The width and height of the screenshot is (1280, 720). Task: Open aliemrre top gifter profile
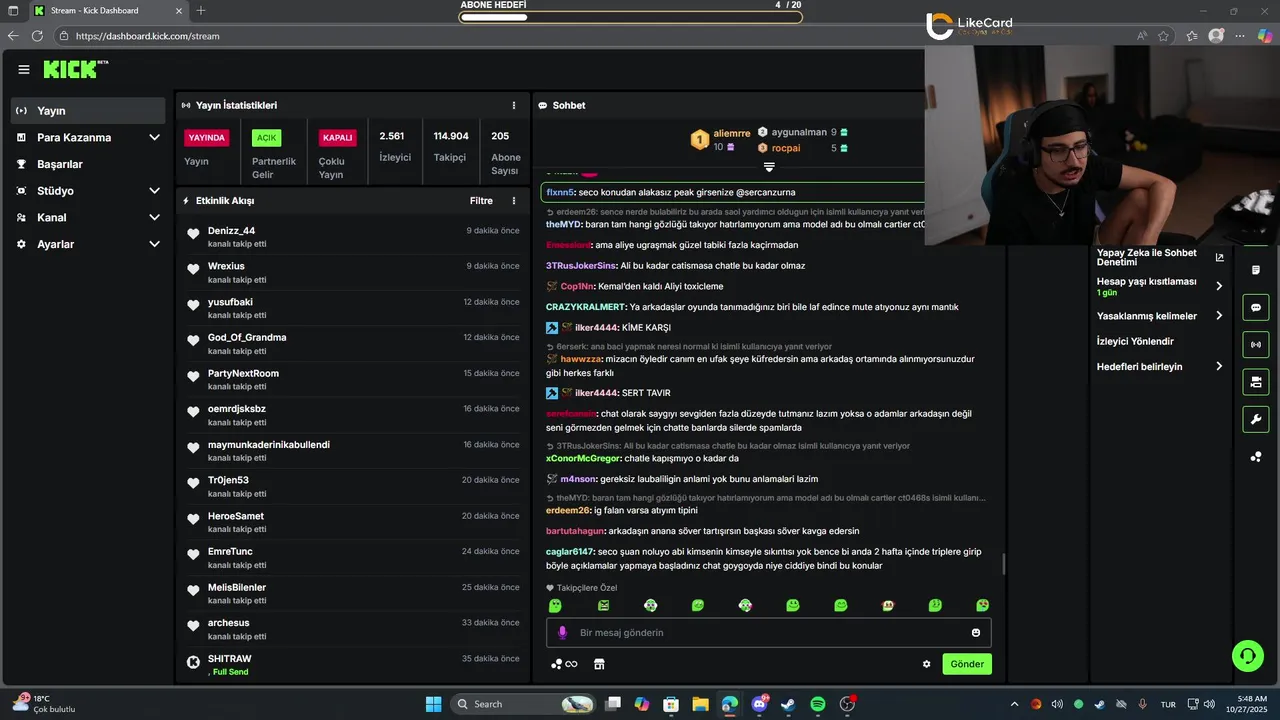(732, 133)
